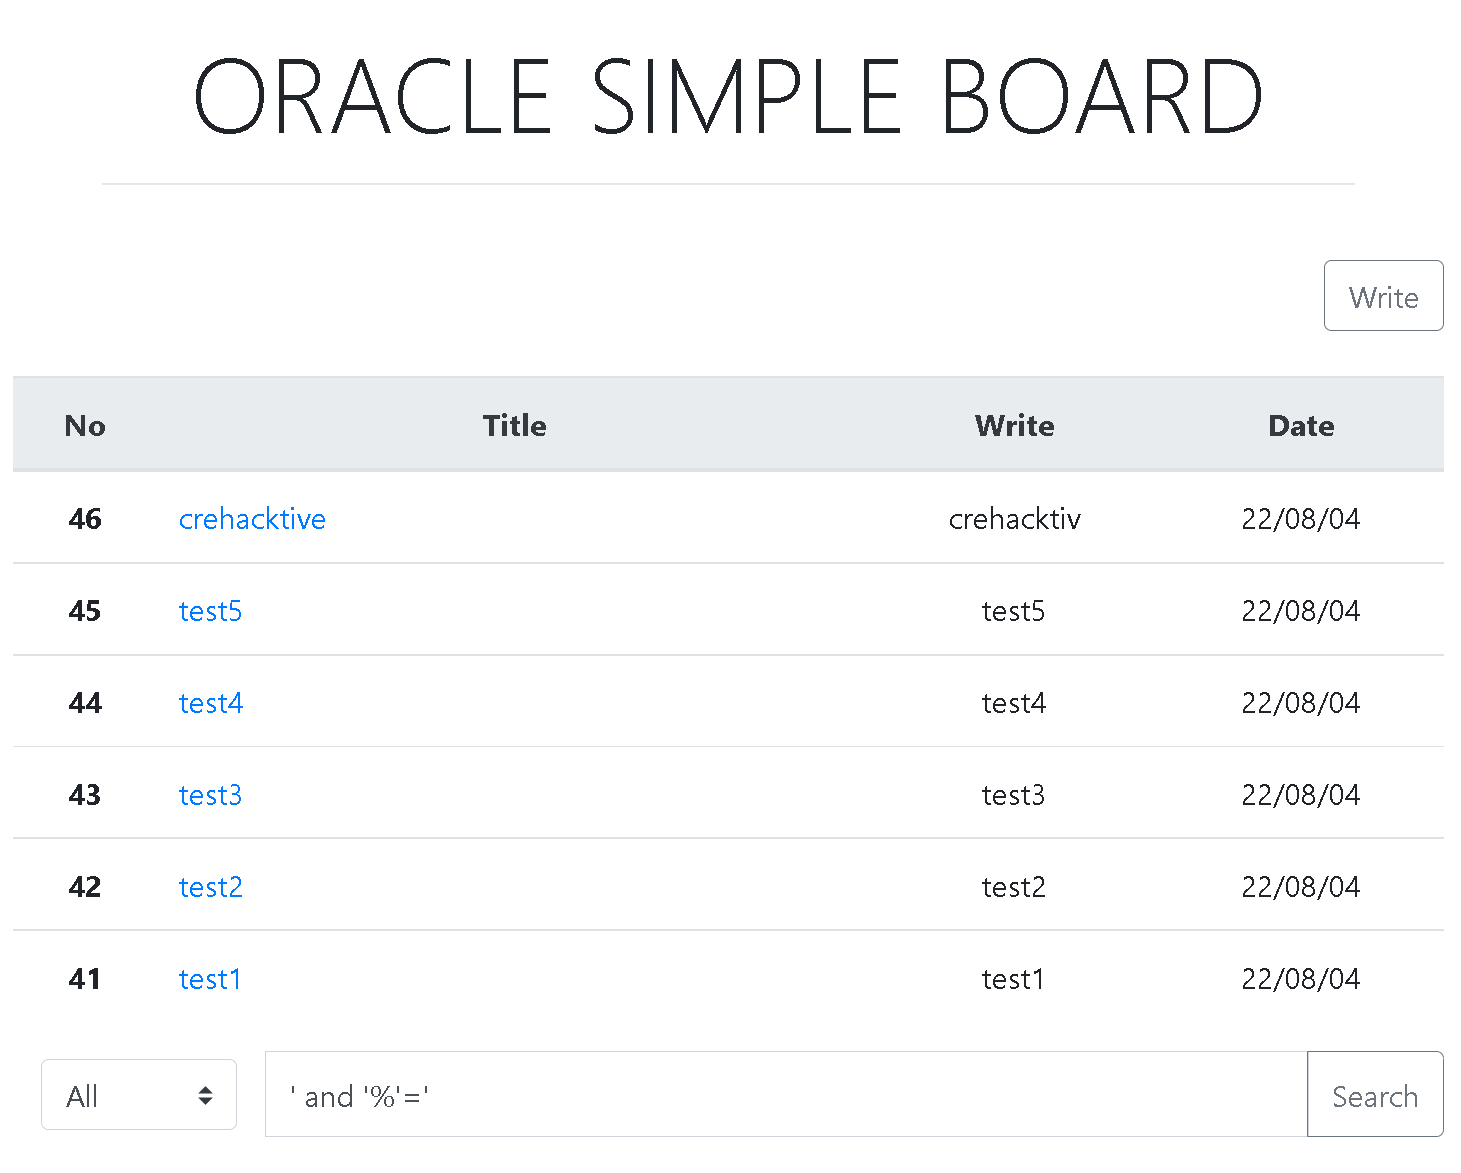Click the date in row 44
The width and height of the screenshot is (1461, 1173).
pos(1301,703)
